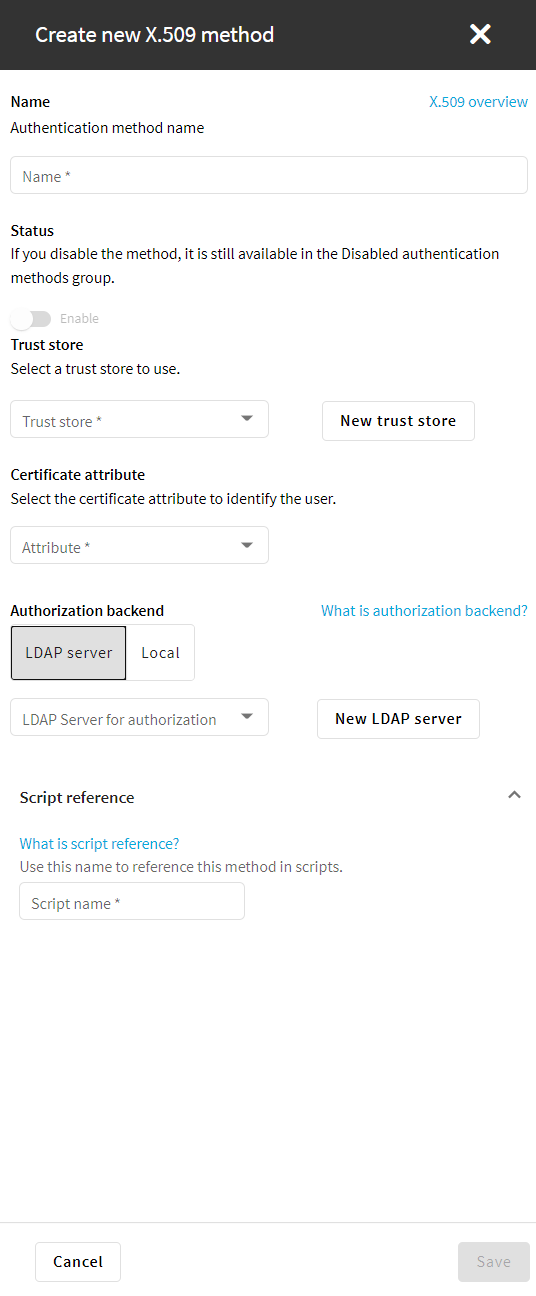
Task: Click the LDAP Server dropdown arrow icon
Action: 247,717
